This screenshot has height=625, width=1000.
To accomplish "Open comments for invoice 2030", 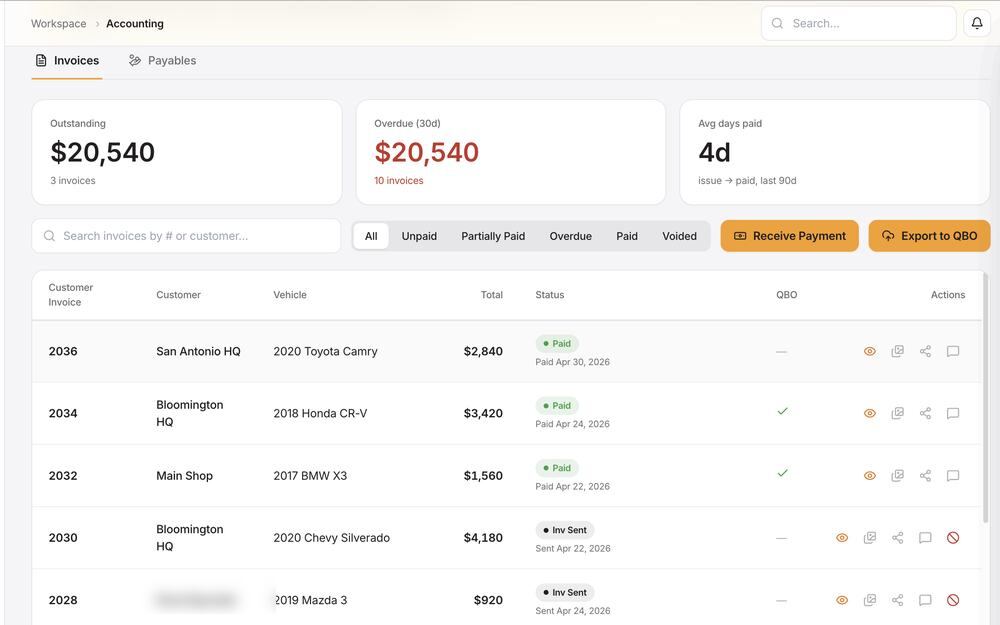I will pos(925,538).
